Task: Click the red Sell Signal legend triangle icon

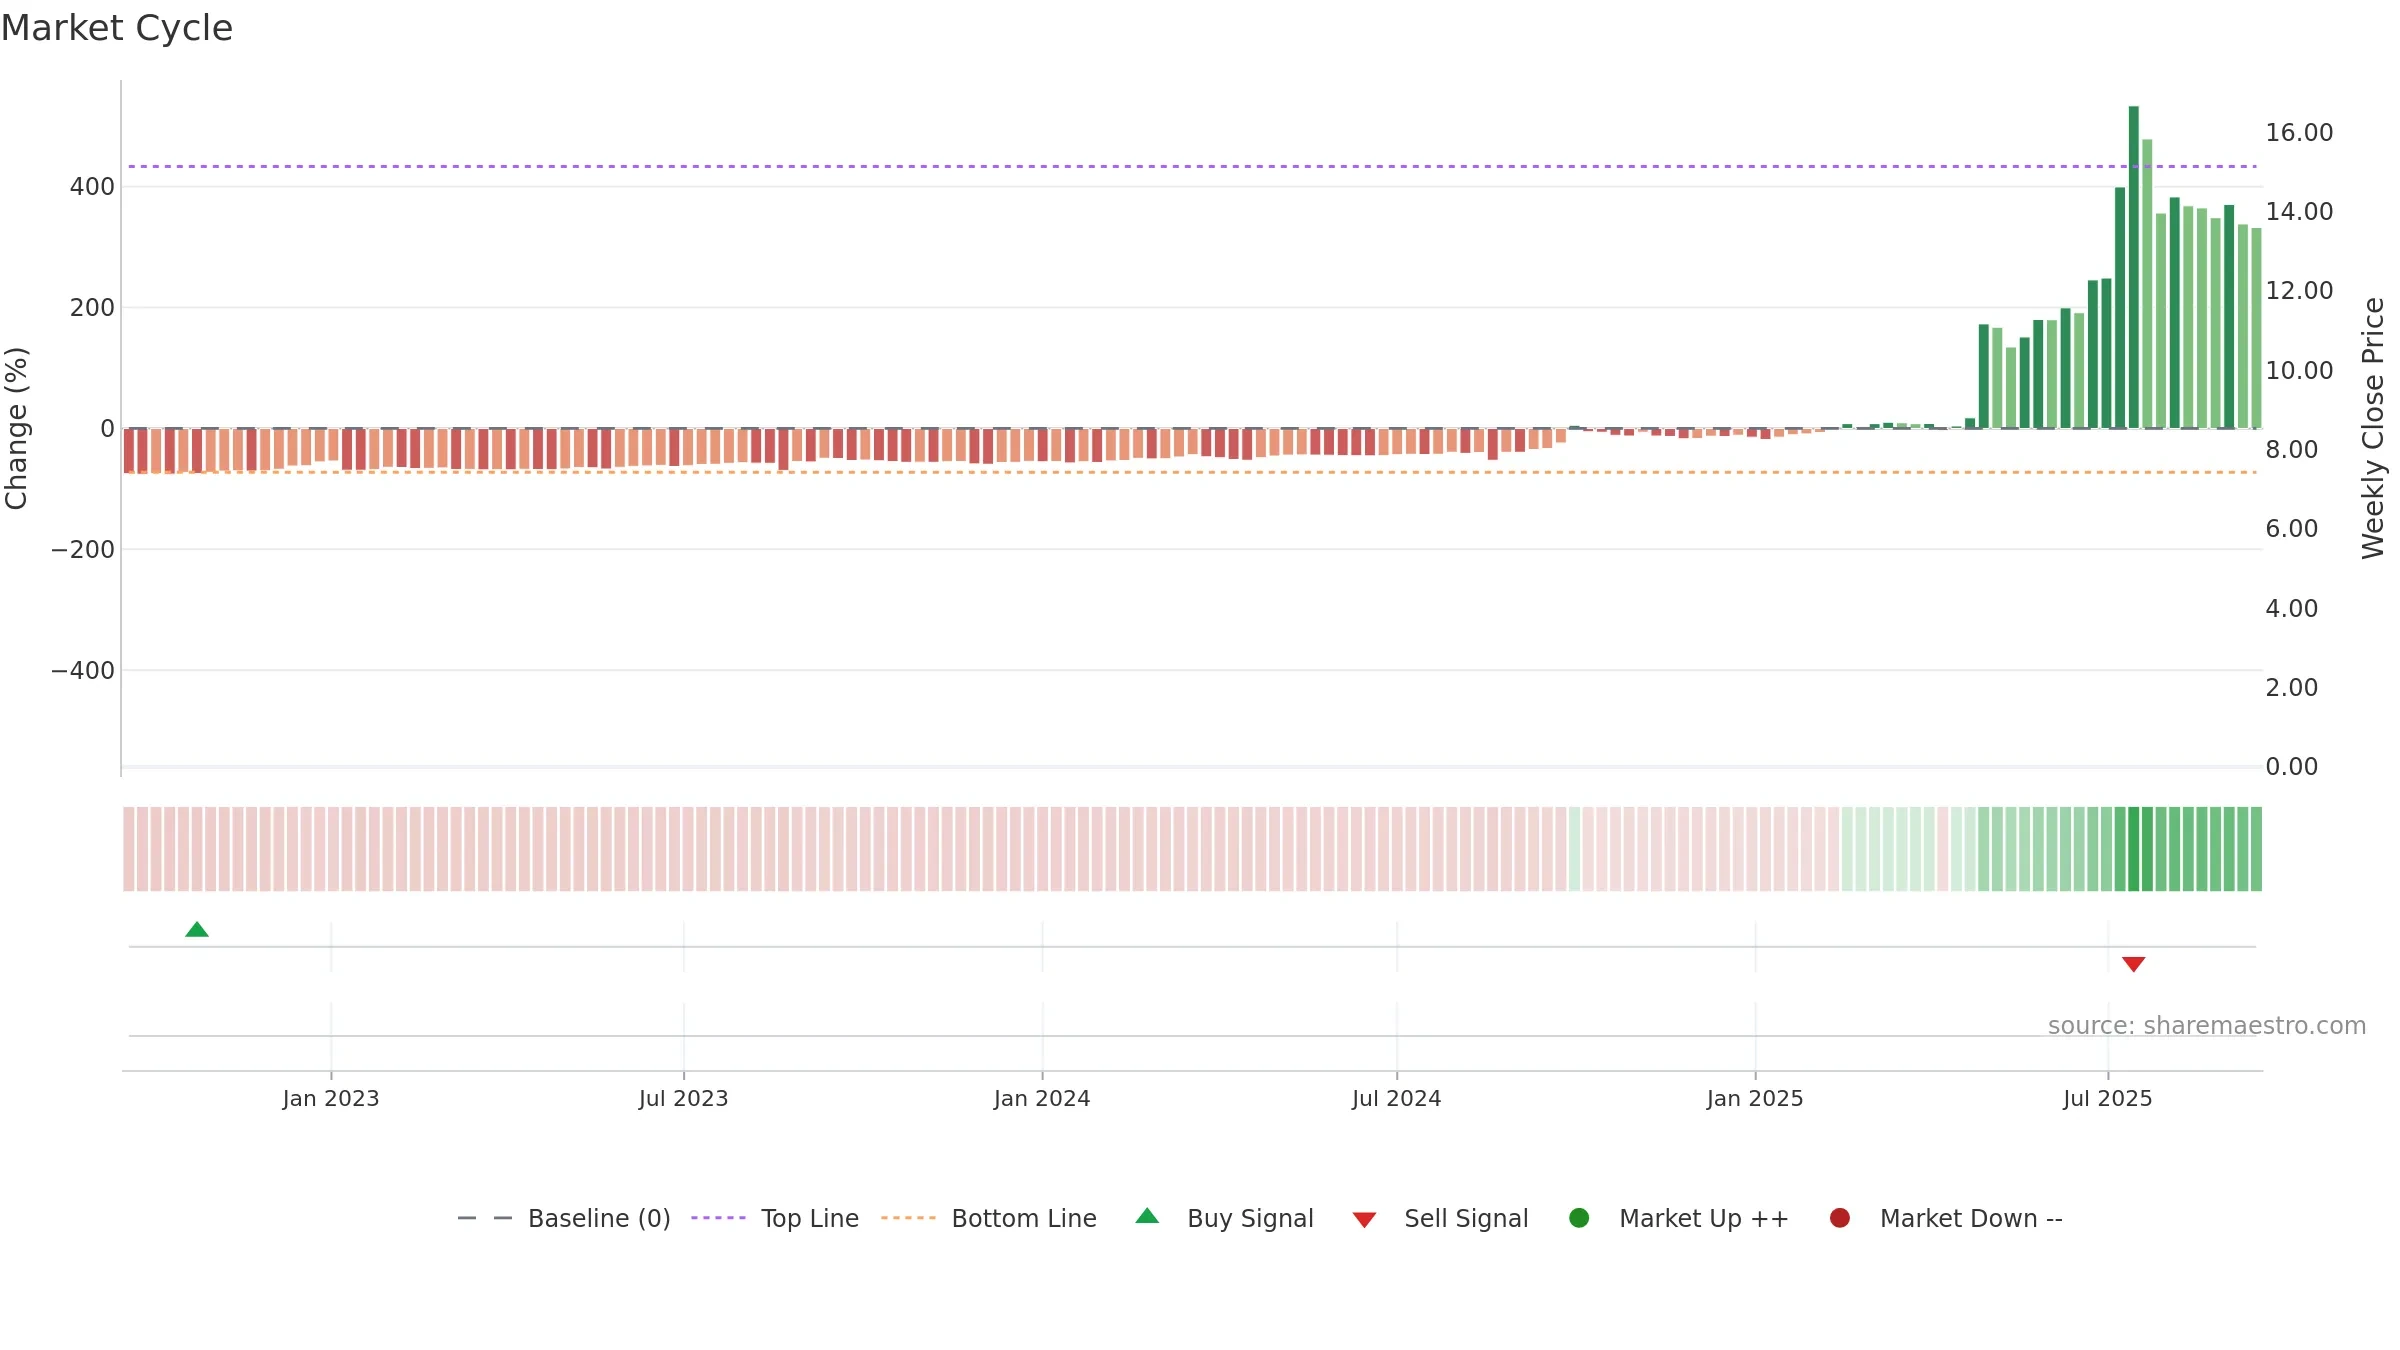Action: (x=1365, y=1220)
